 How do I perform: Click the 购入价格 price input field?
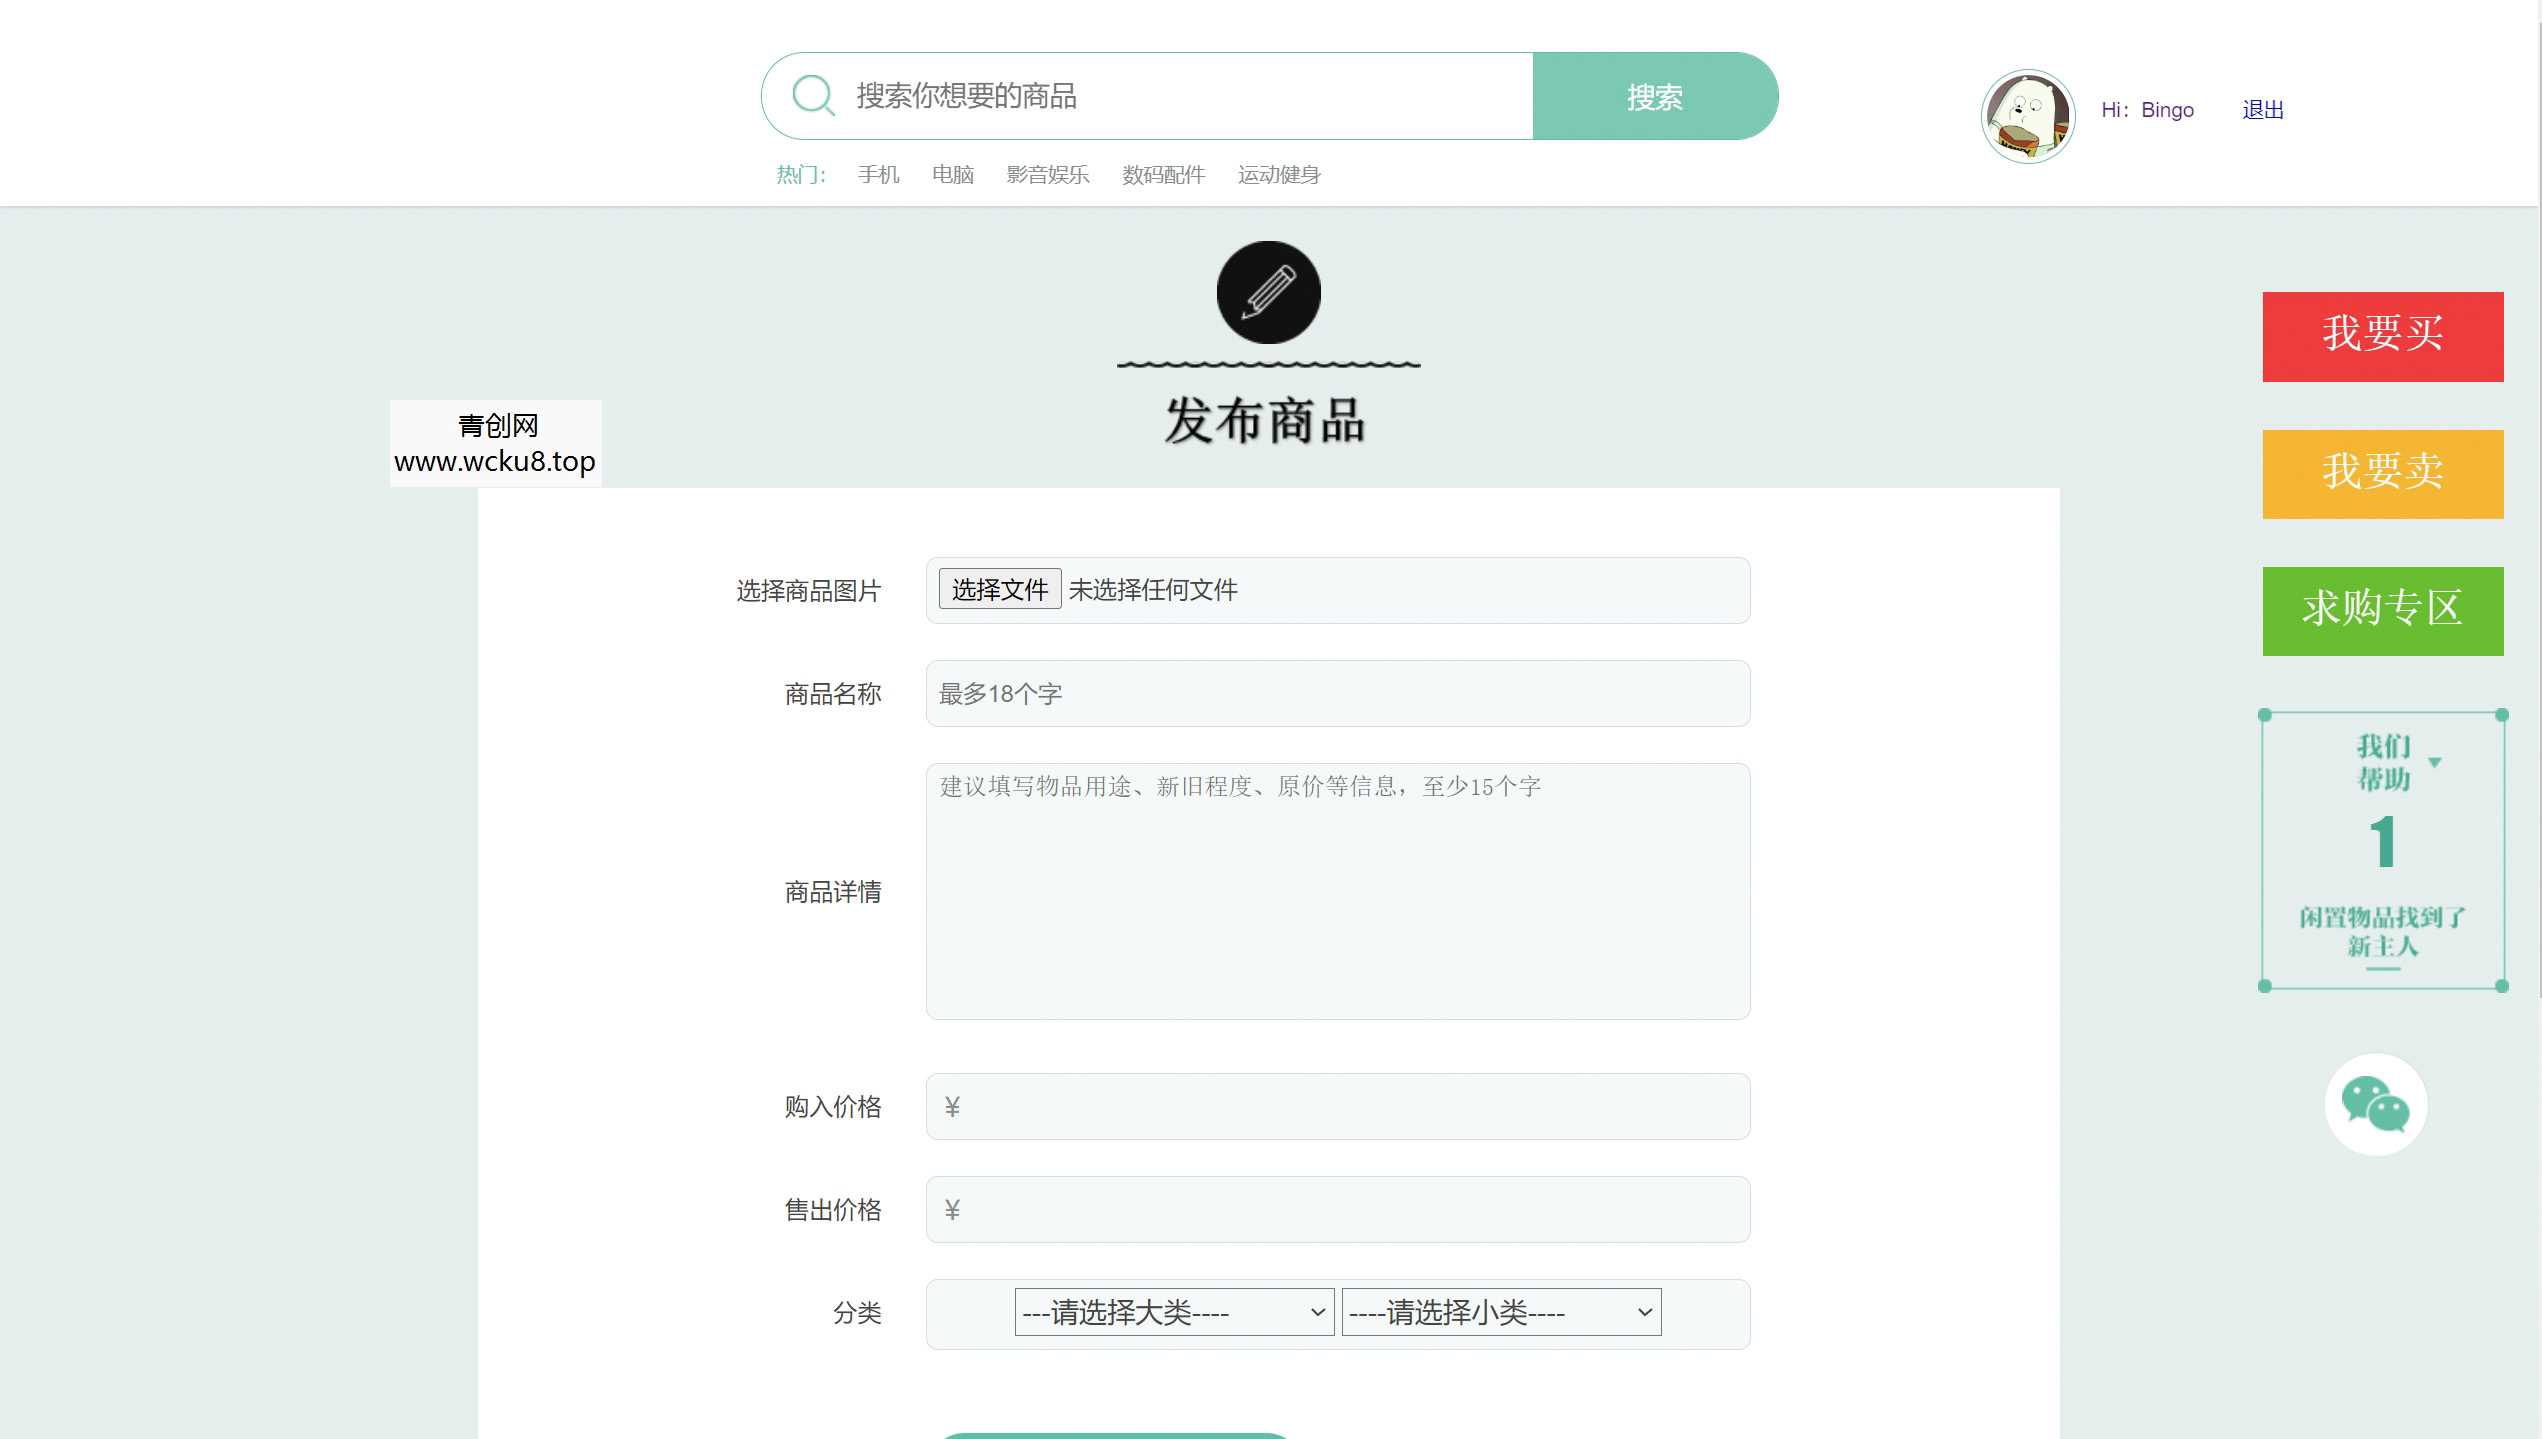pos(1338,1106)
